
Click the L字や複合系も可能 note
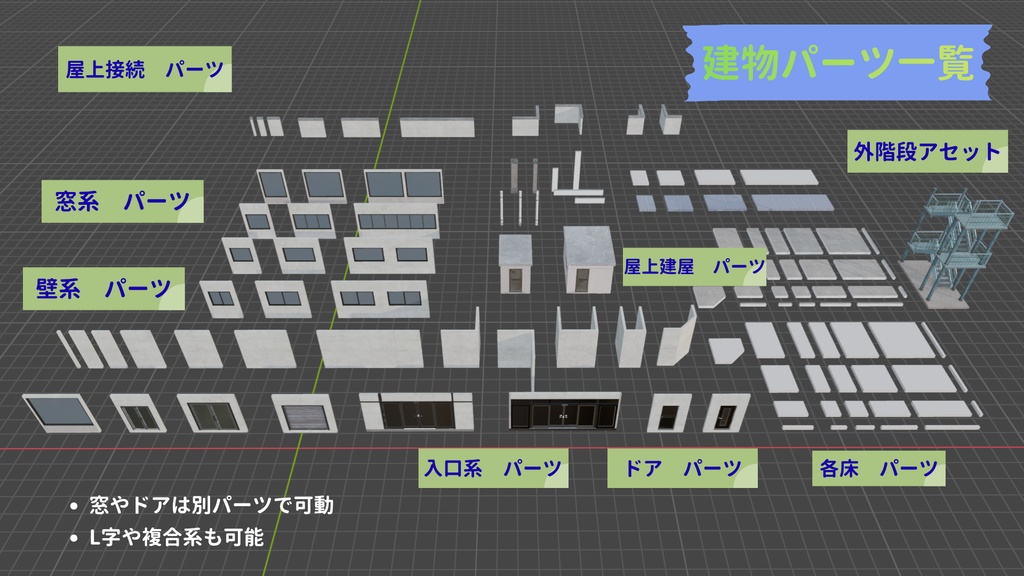167,537
